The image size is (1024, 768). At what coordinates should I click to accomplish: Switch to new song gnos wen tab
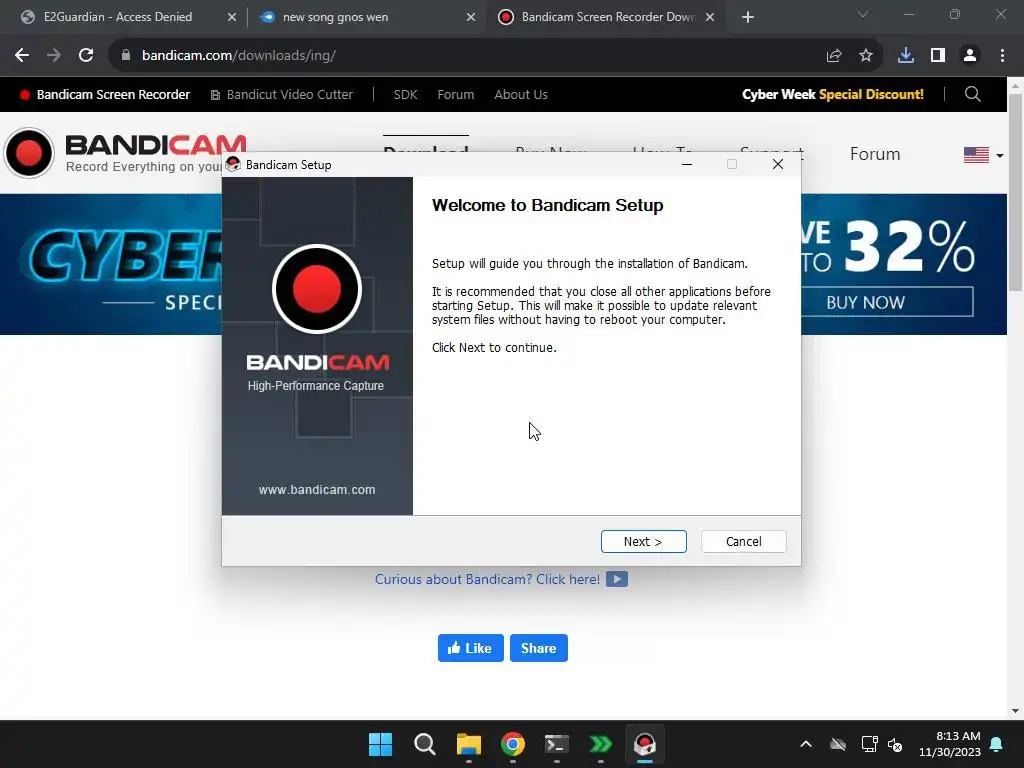click(335, 17)
